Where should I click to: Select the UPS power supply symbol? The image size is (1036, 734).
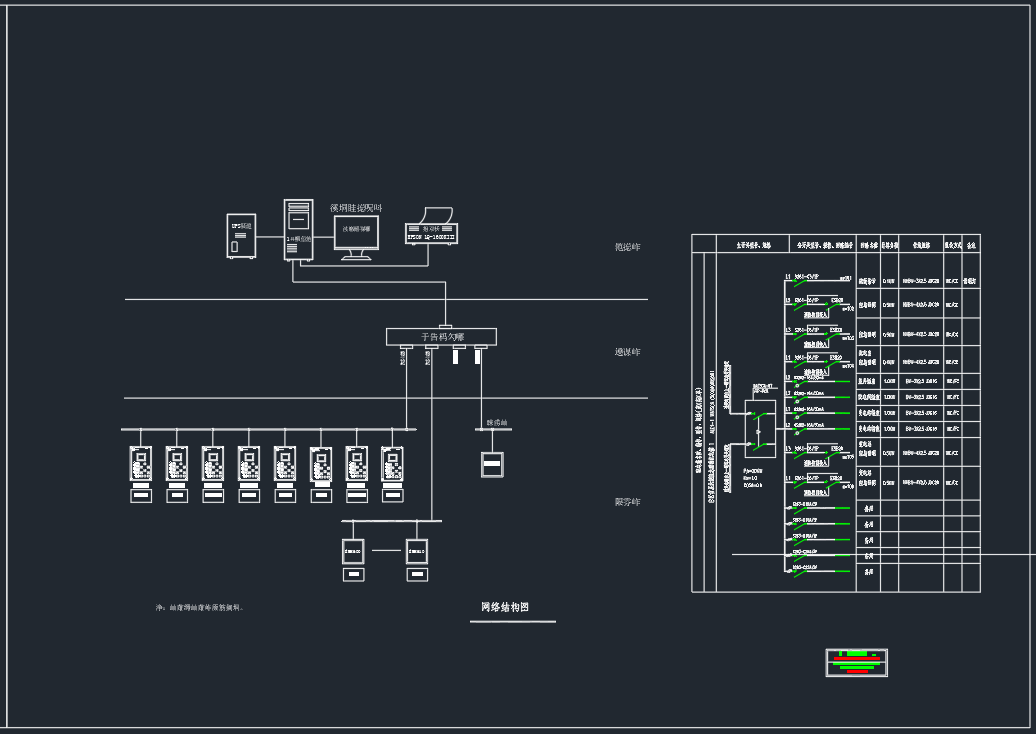(241, 236)
